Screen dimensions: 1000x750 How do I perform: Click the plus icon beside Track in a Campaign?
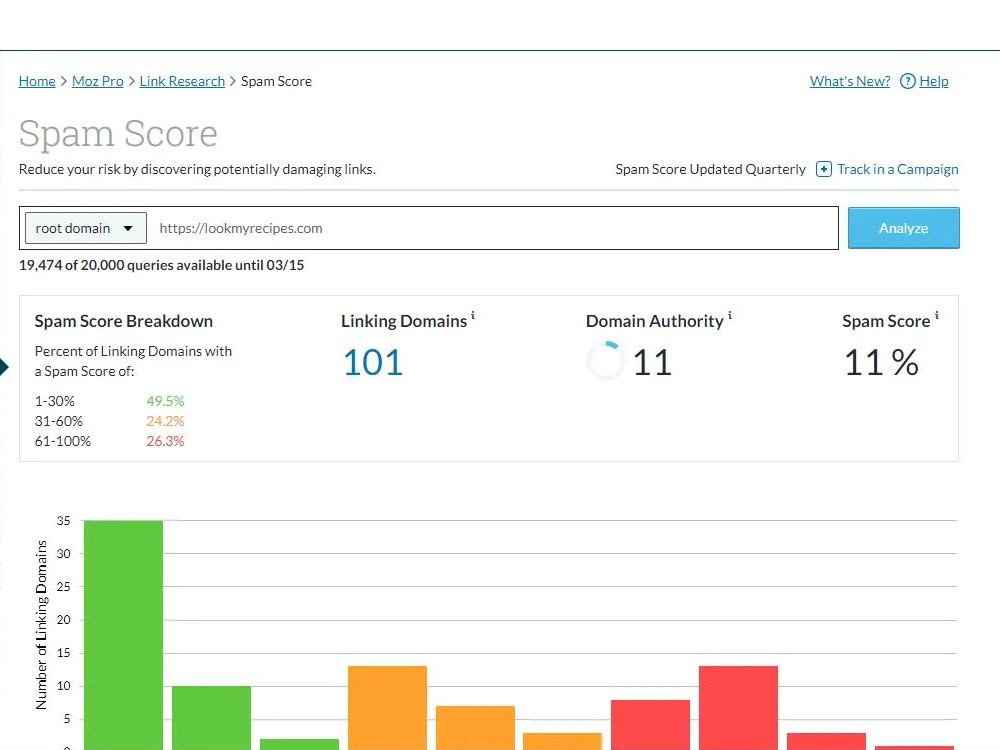[x=823, y=169]
